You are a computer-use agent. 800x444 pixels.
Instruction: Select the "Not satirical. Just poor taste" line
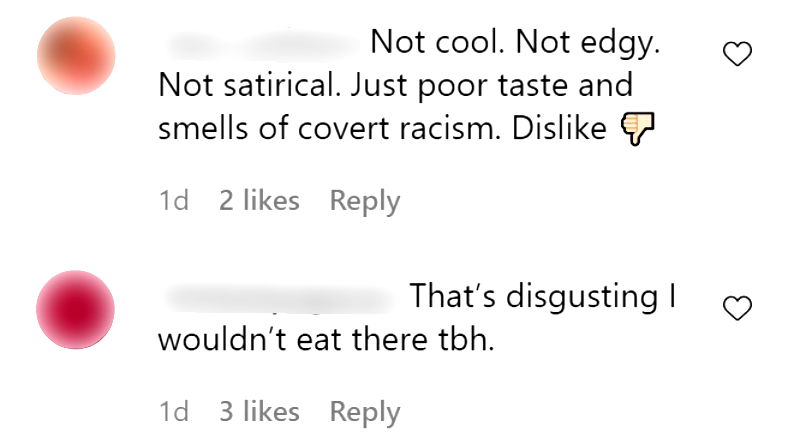395,85
